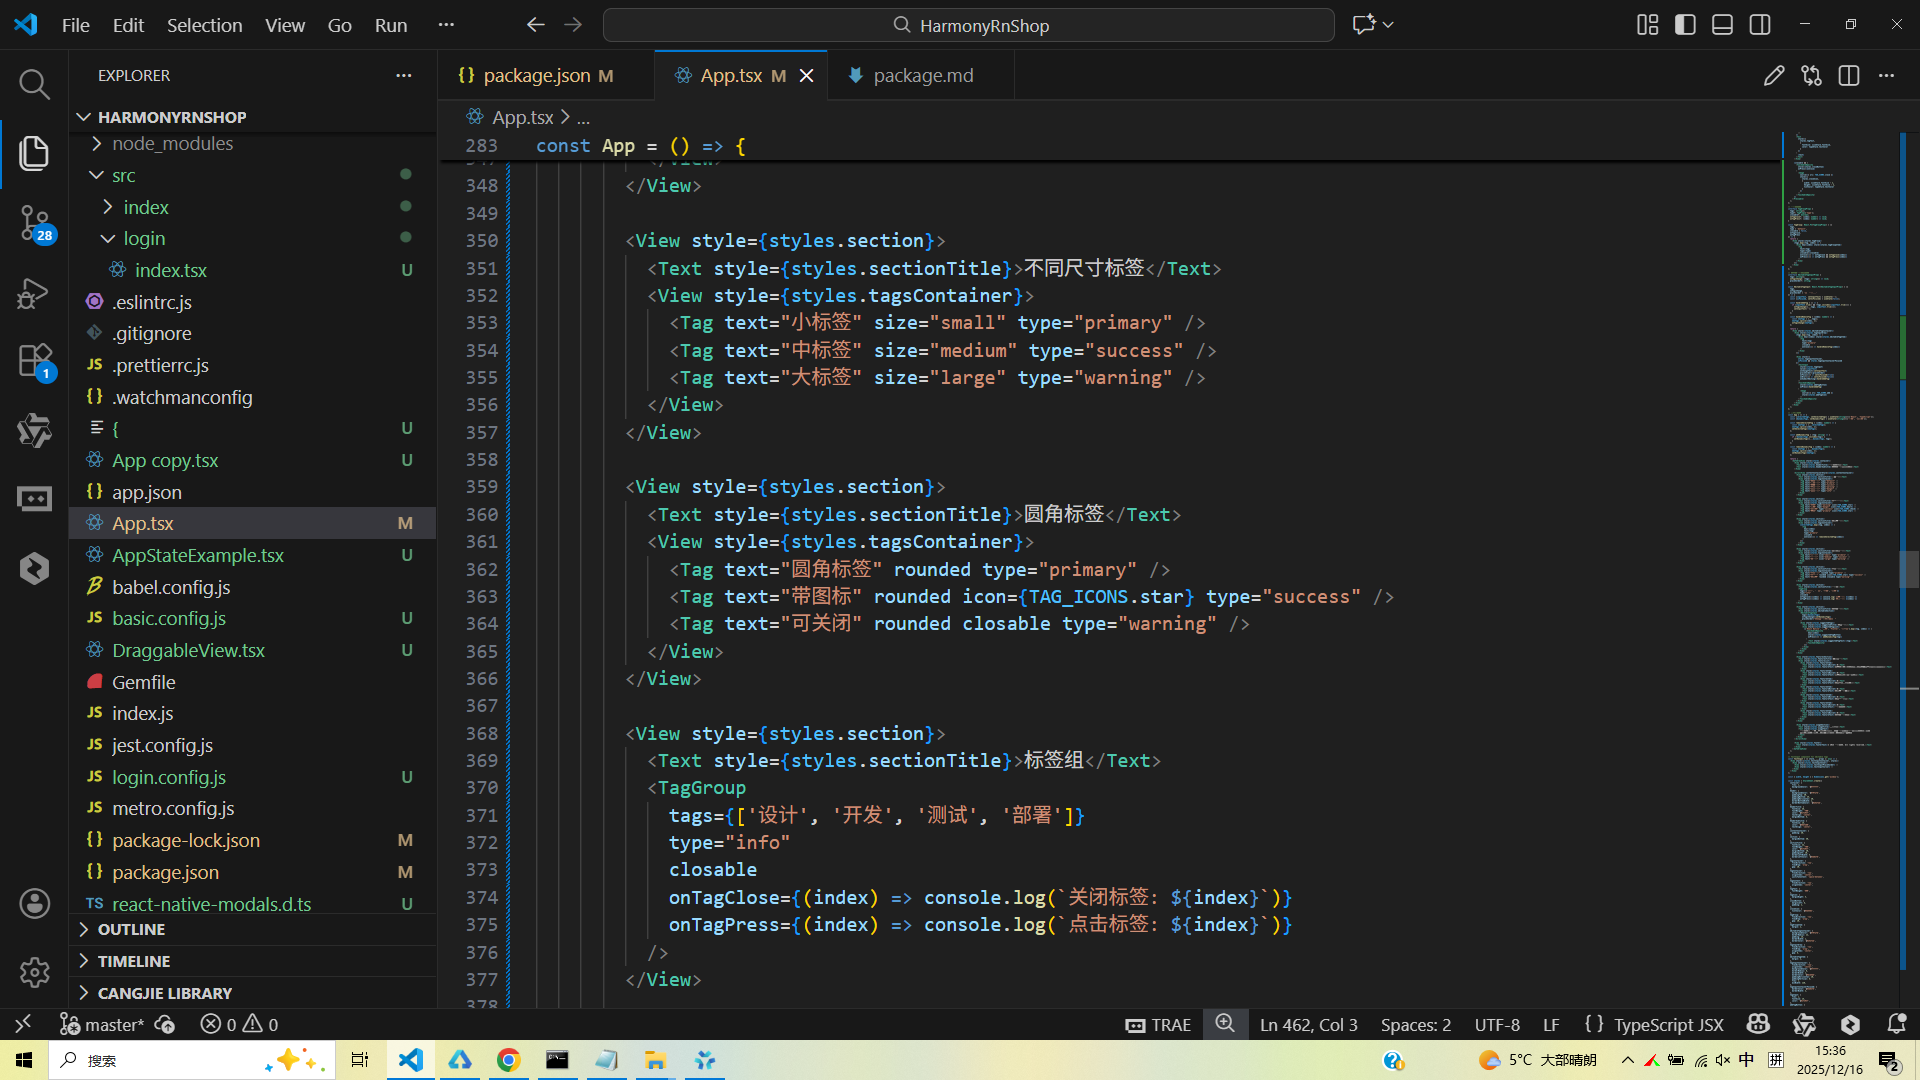Expand the OUTLINE section
Viewport: 1920px width, 1080px height.
pos(131,929)
